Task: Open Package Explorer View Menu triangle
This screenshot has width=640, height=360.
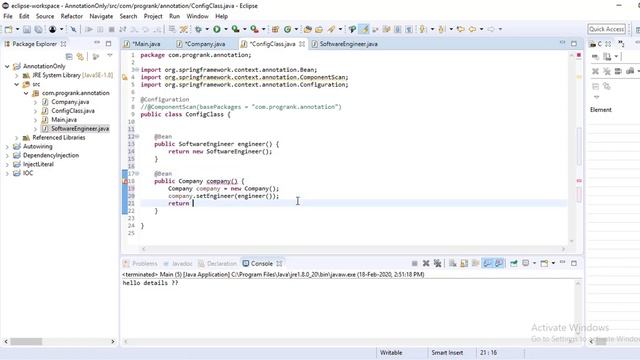Action: 109,56
